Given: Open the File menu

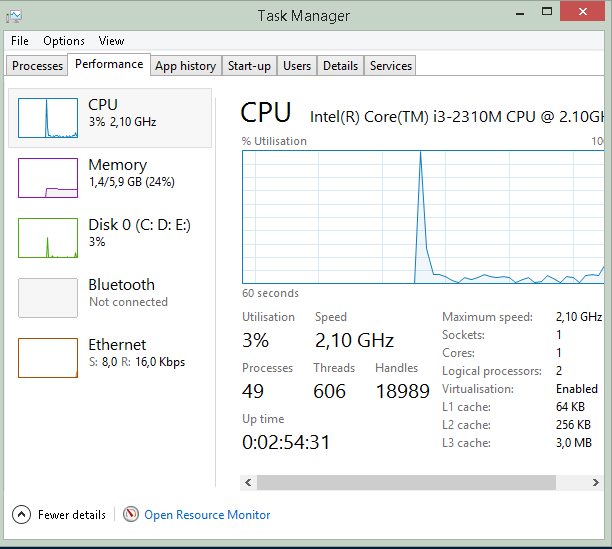Looking at the screenshot, I should click(20, 41).
